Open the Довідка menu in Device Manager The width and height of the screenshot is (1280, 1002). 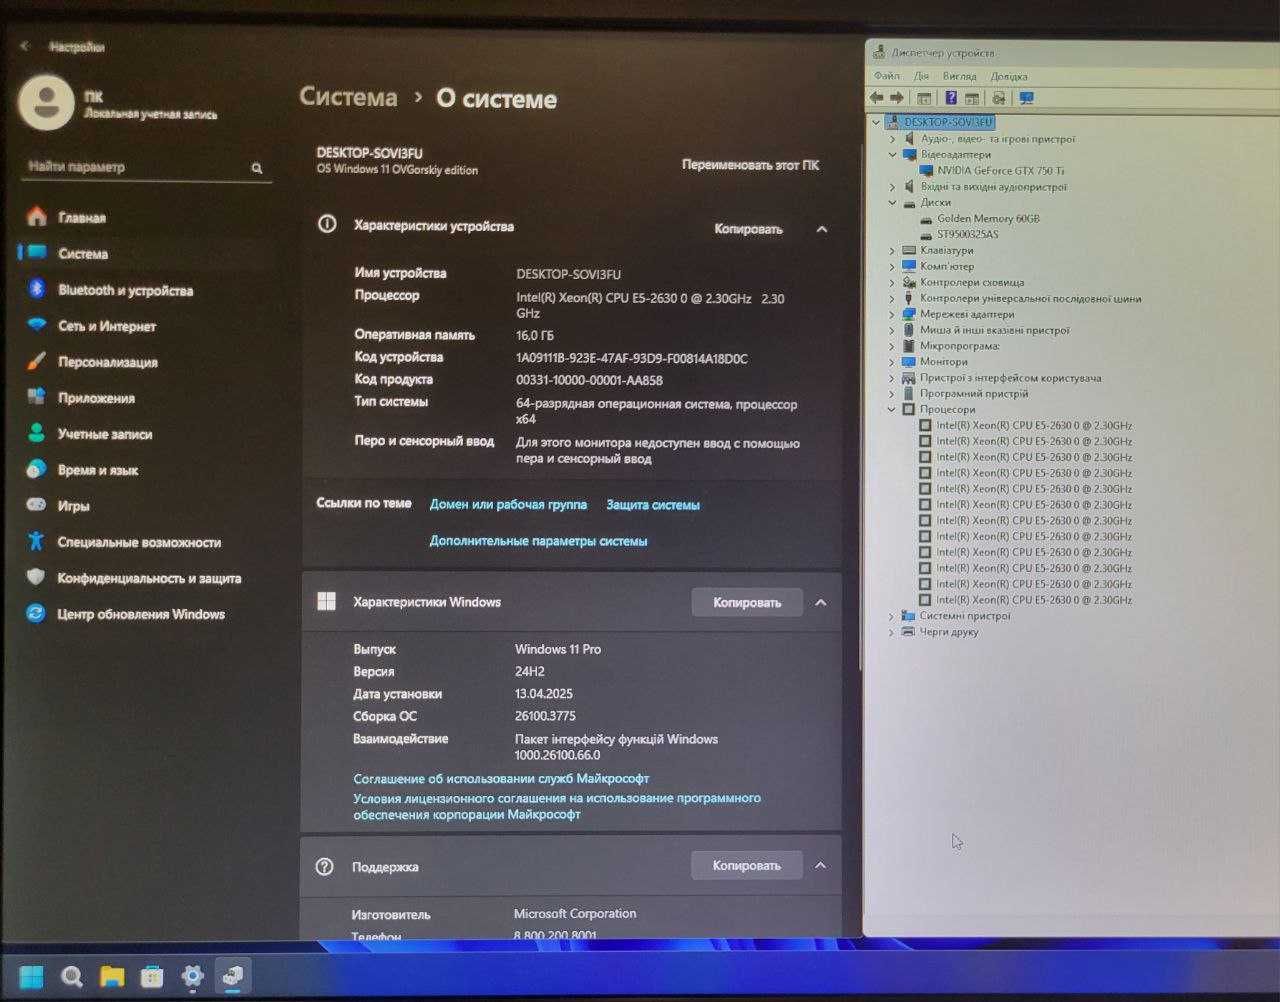tap(1009, 76)
